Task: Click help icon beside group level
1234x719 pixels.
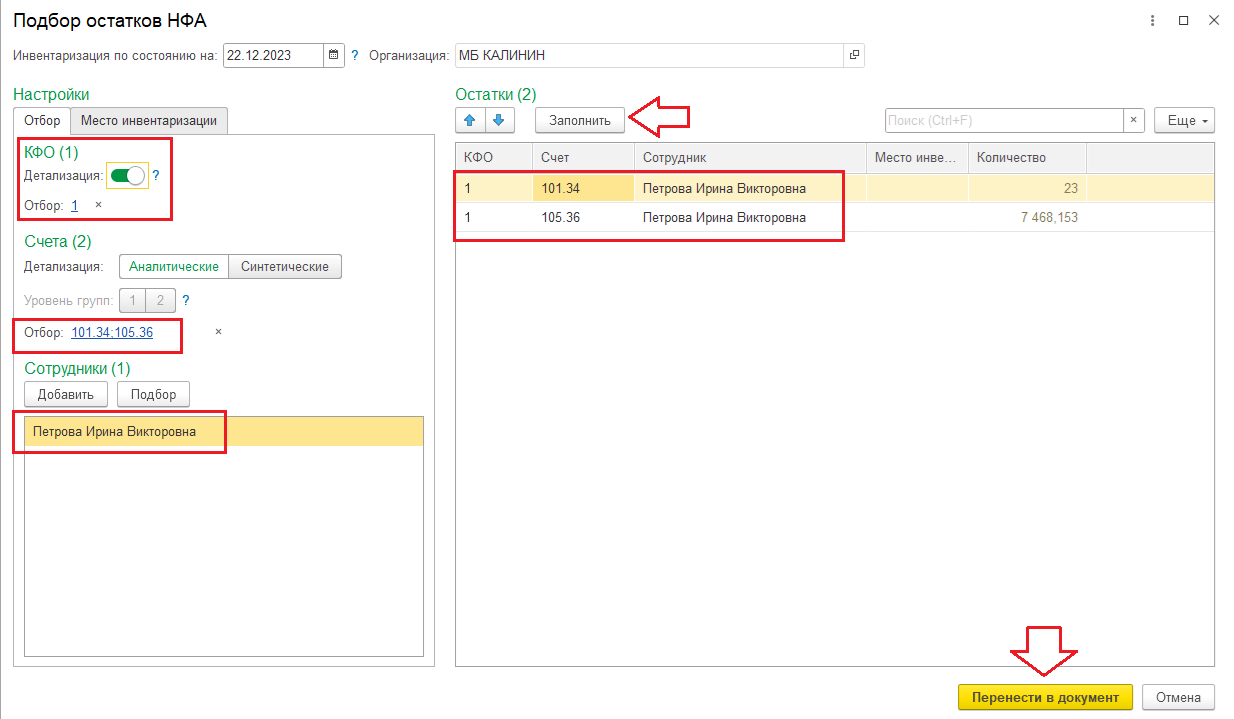Action: point(186,300)
